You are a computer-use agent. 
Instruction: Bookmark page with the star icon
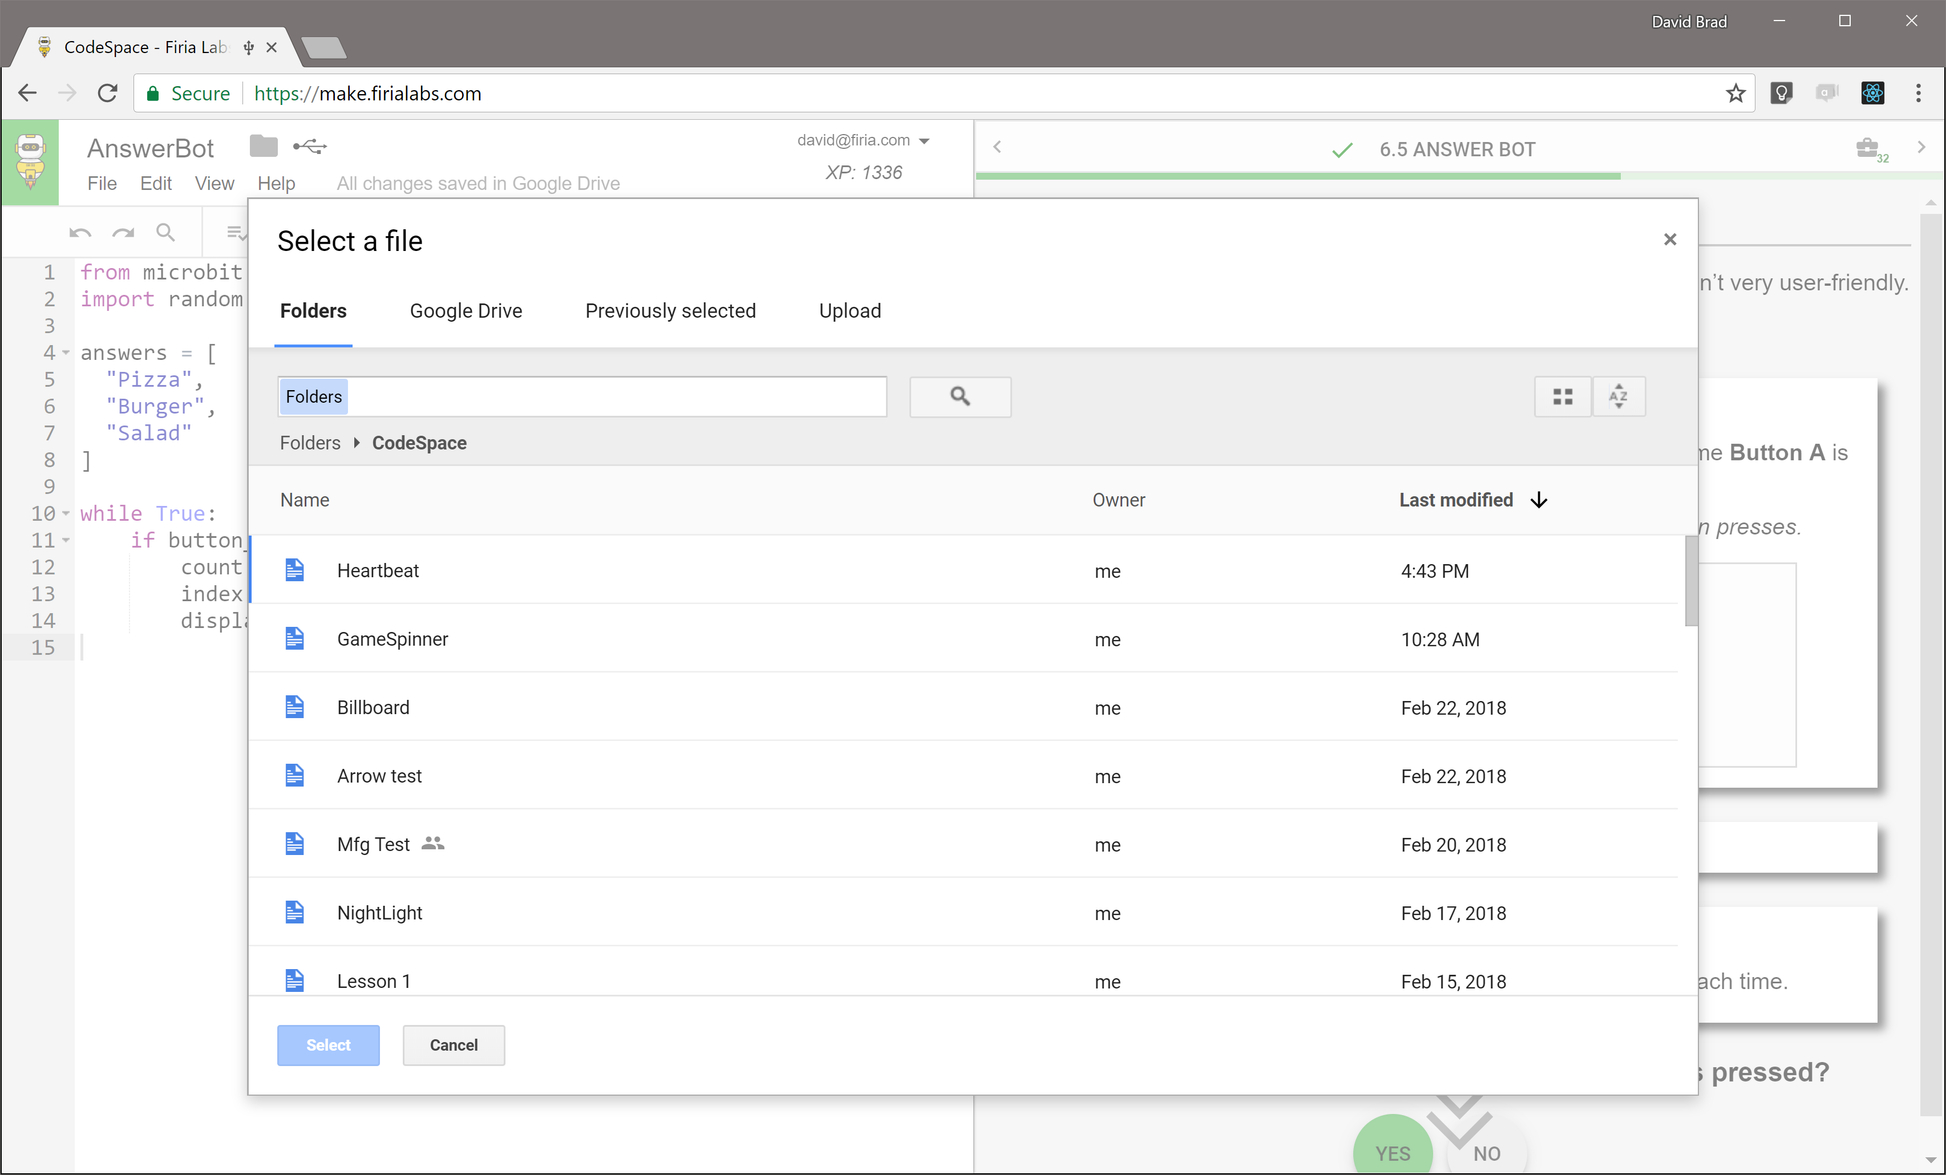(1735, 93)
